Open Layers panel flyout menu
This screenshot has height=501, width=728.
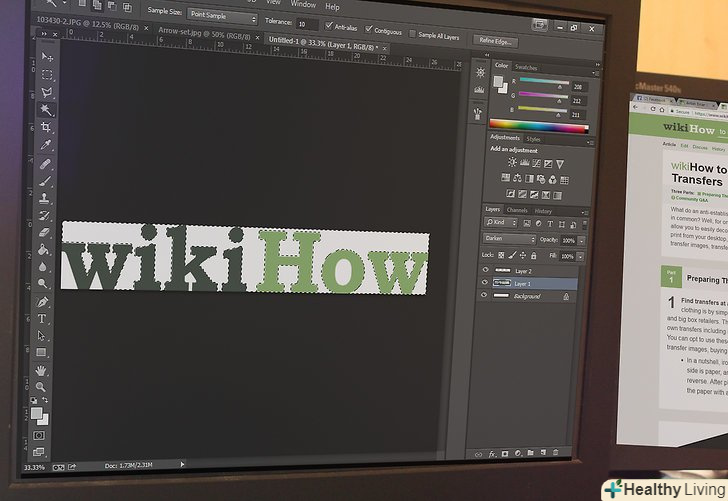585,213
